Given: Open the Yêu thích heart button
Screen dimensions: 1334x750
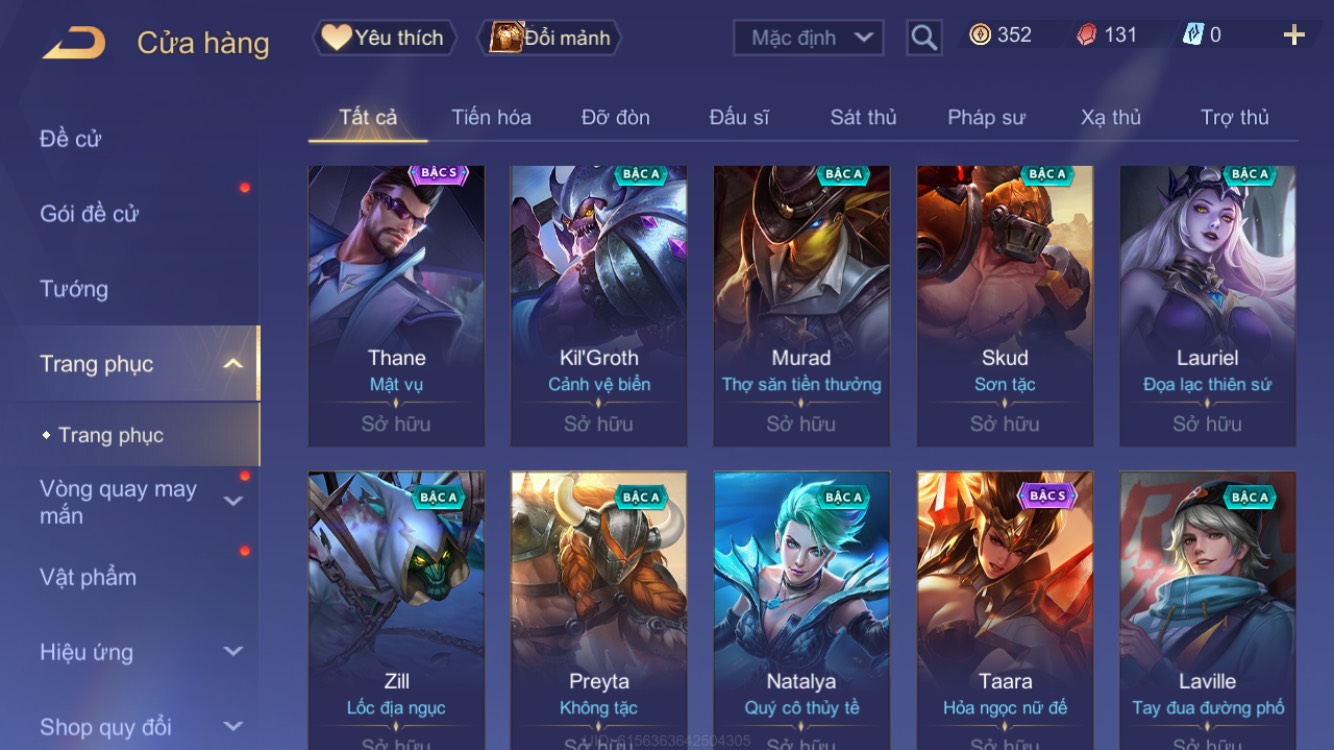Looking at the screenshot, I should [x=384, y=38].
